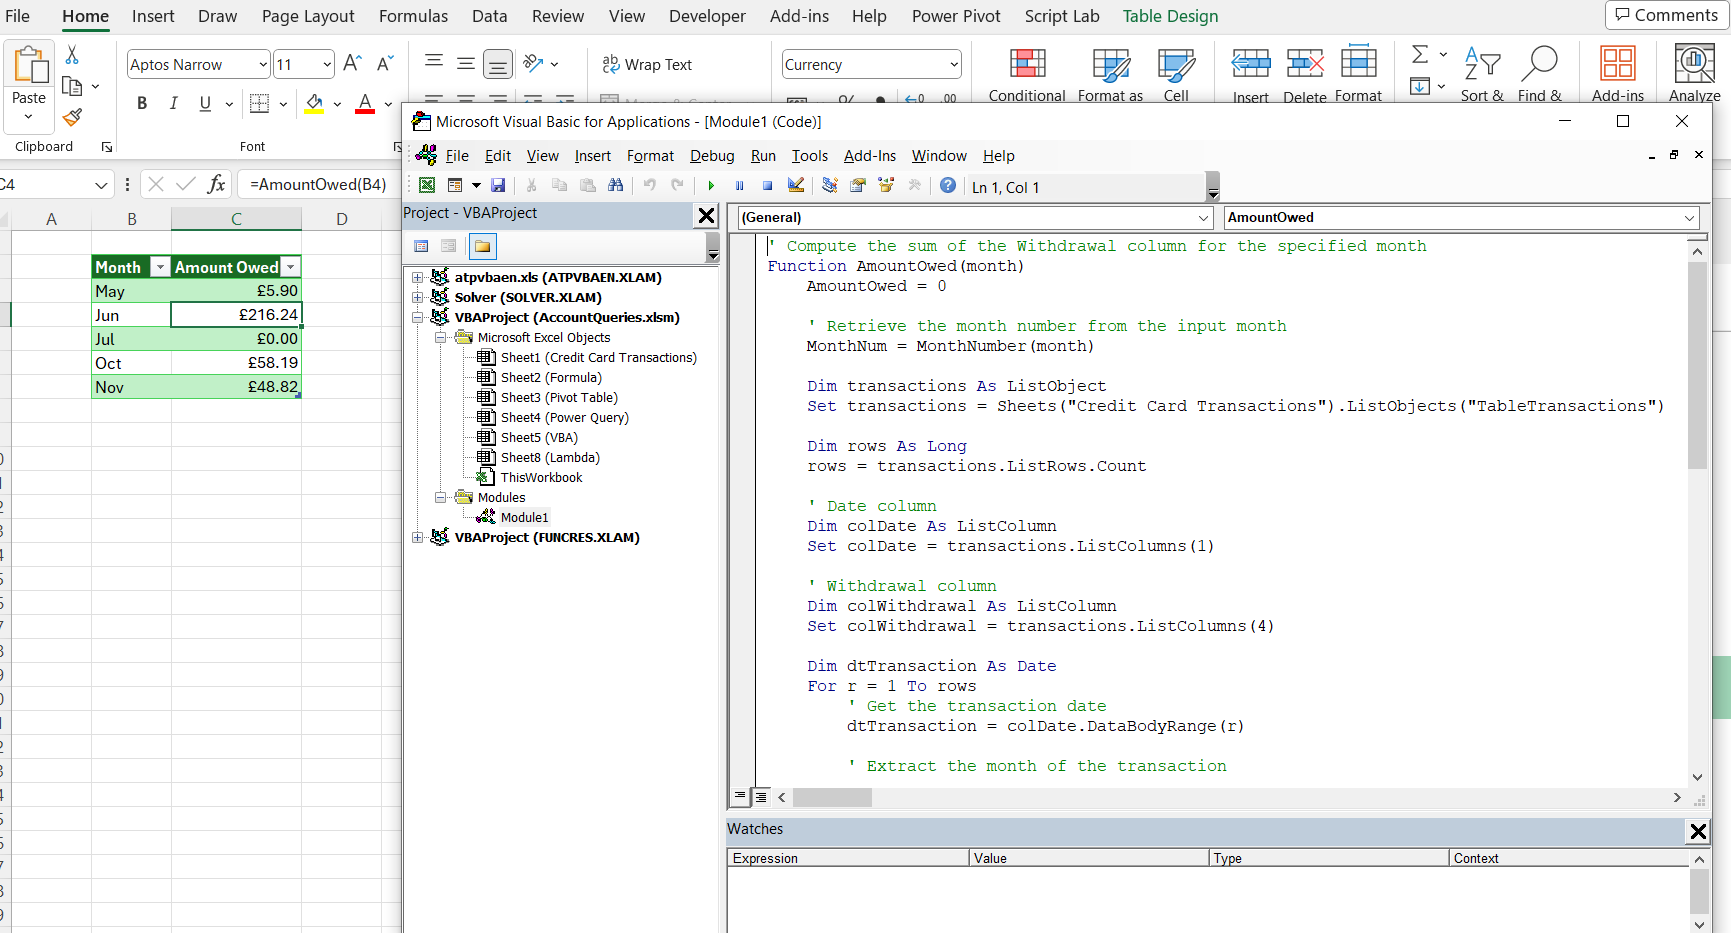
Task: Toggle Italic formatting in Excel
Action: [173, 103]
